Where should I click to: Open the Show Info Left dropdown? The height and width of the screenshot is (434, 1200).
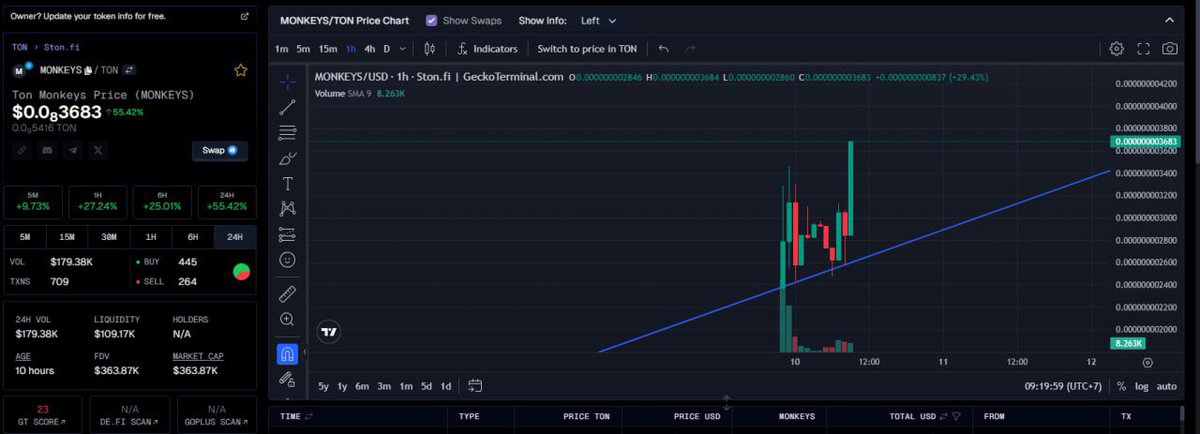pyautogui.click(x=599, y=20)
